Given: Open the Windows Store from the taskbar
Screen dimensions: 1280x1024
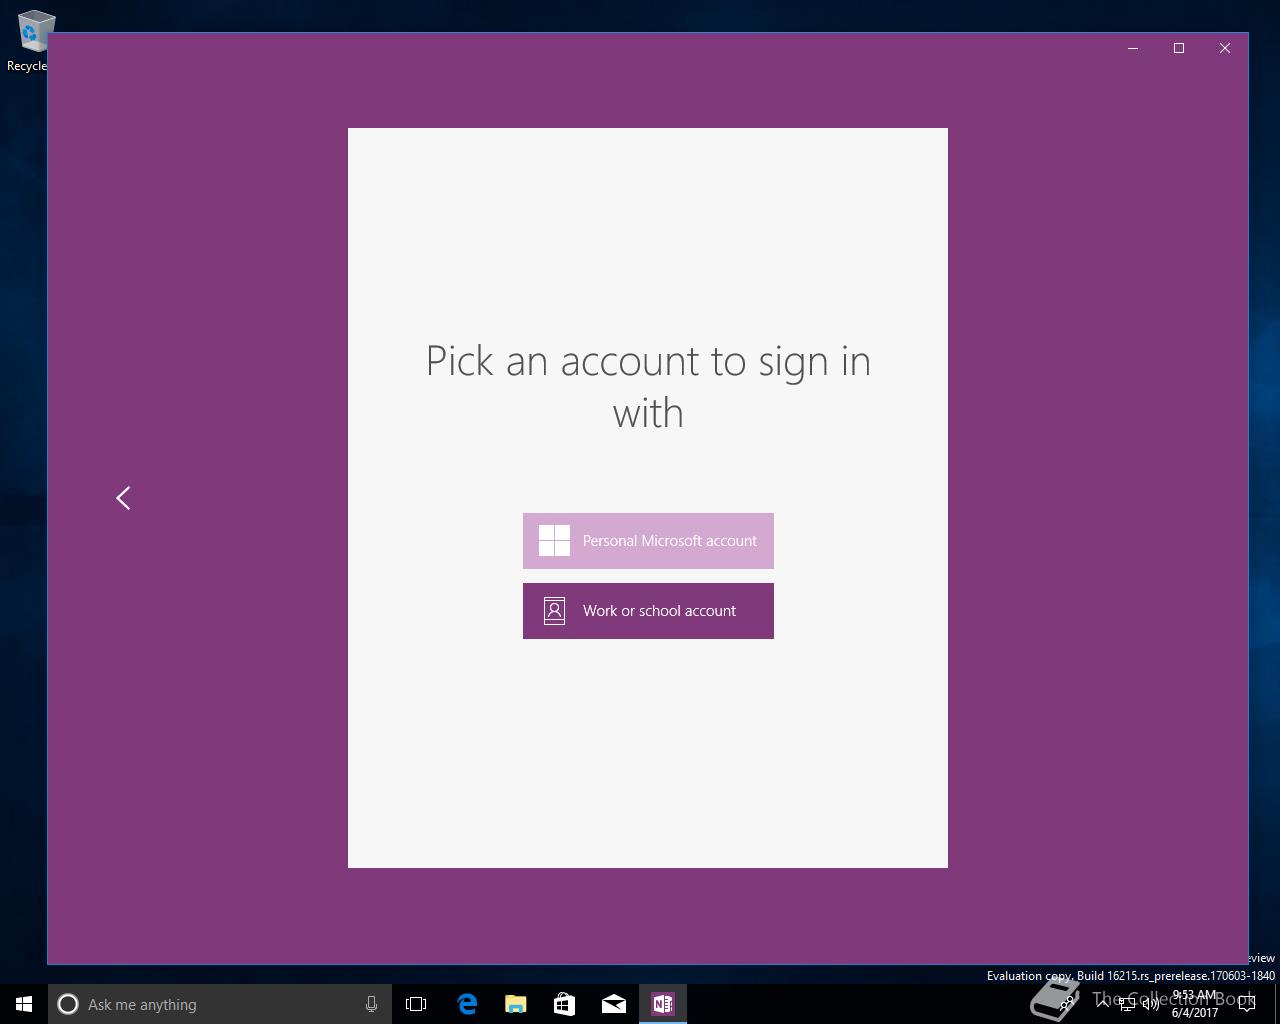Looking at the screenshot, I should coord(565,1004).
